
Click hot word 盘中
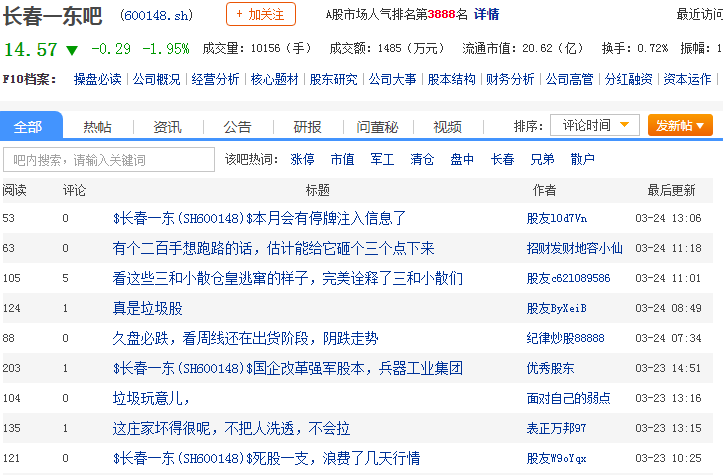tap(462, 160)
